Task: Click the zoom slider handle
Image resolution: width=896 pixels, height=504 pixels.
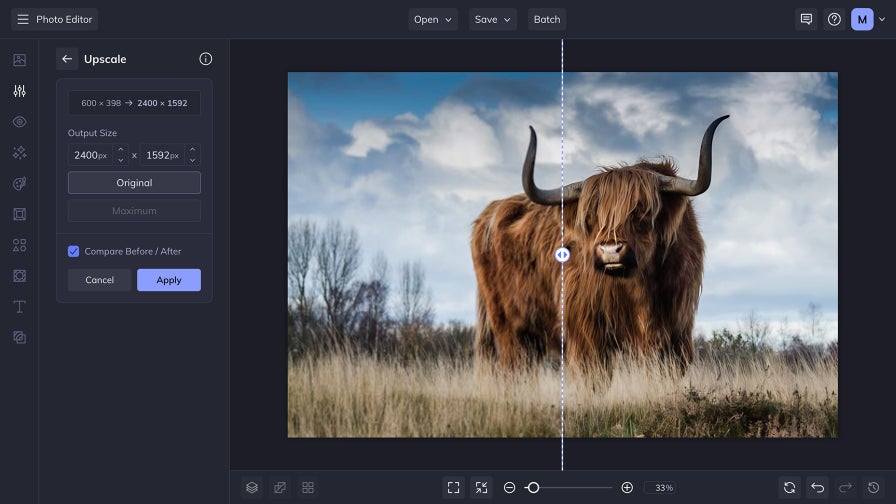Action: 533,487
